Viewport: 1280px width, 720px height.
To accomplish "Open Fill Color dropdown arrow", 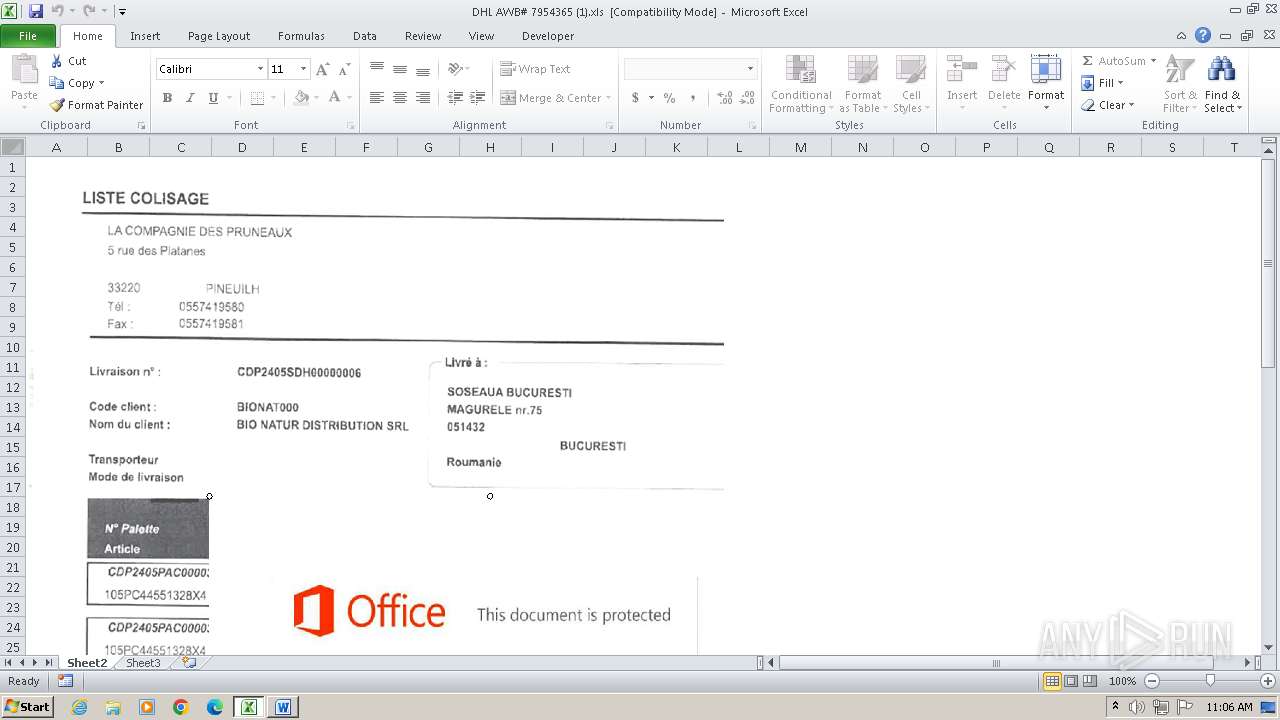I will [315, 98].
